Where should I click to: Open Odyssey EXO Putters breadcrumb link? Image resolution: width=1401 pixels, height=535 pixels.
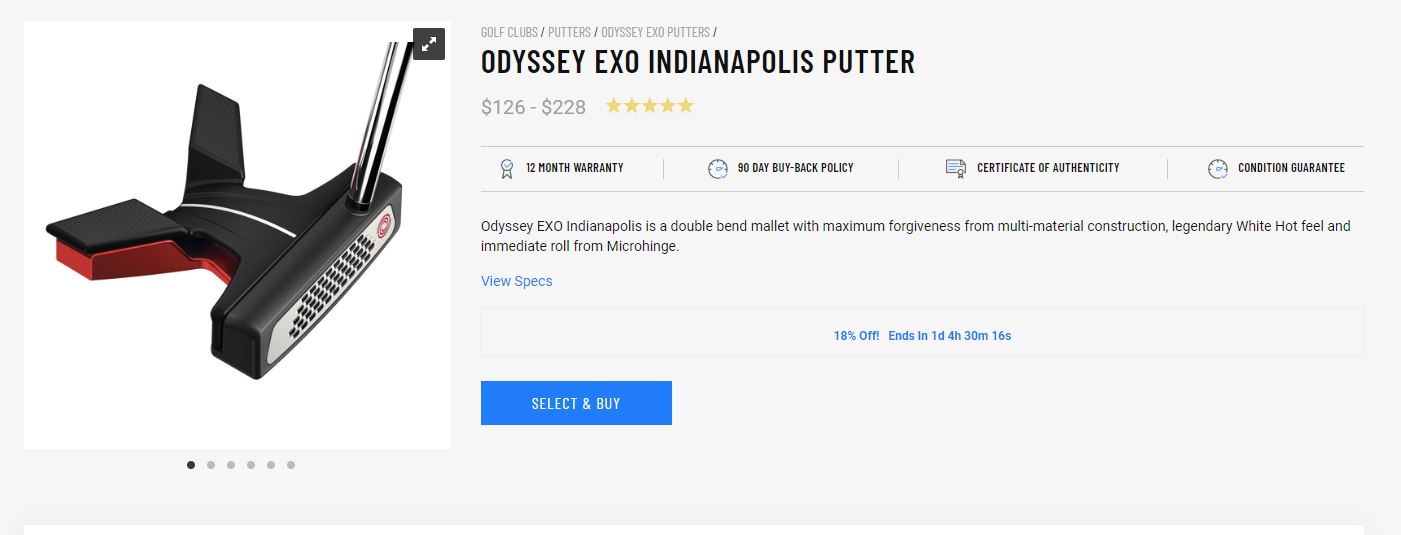pyautogui.click(x=655, y=32)
